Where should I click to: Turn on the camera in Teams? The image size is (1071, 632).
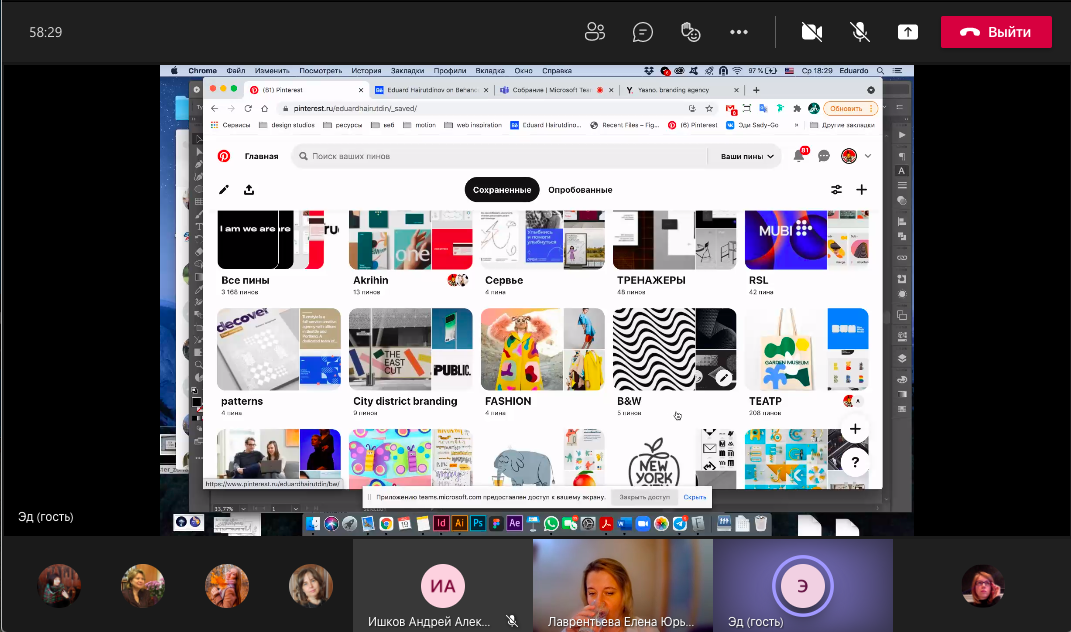(812, 32)
